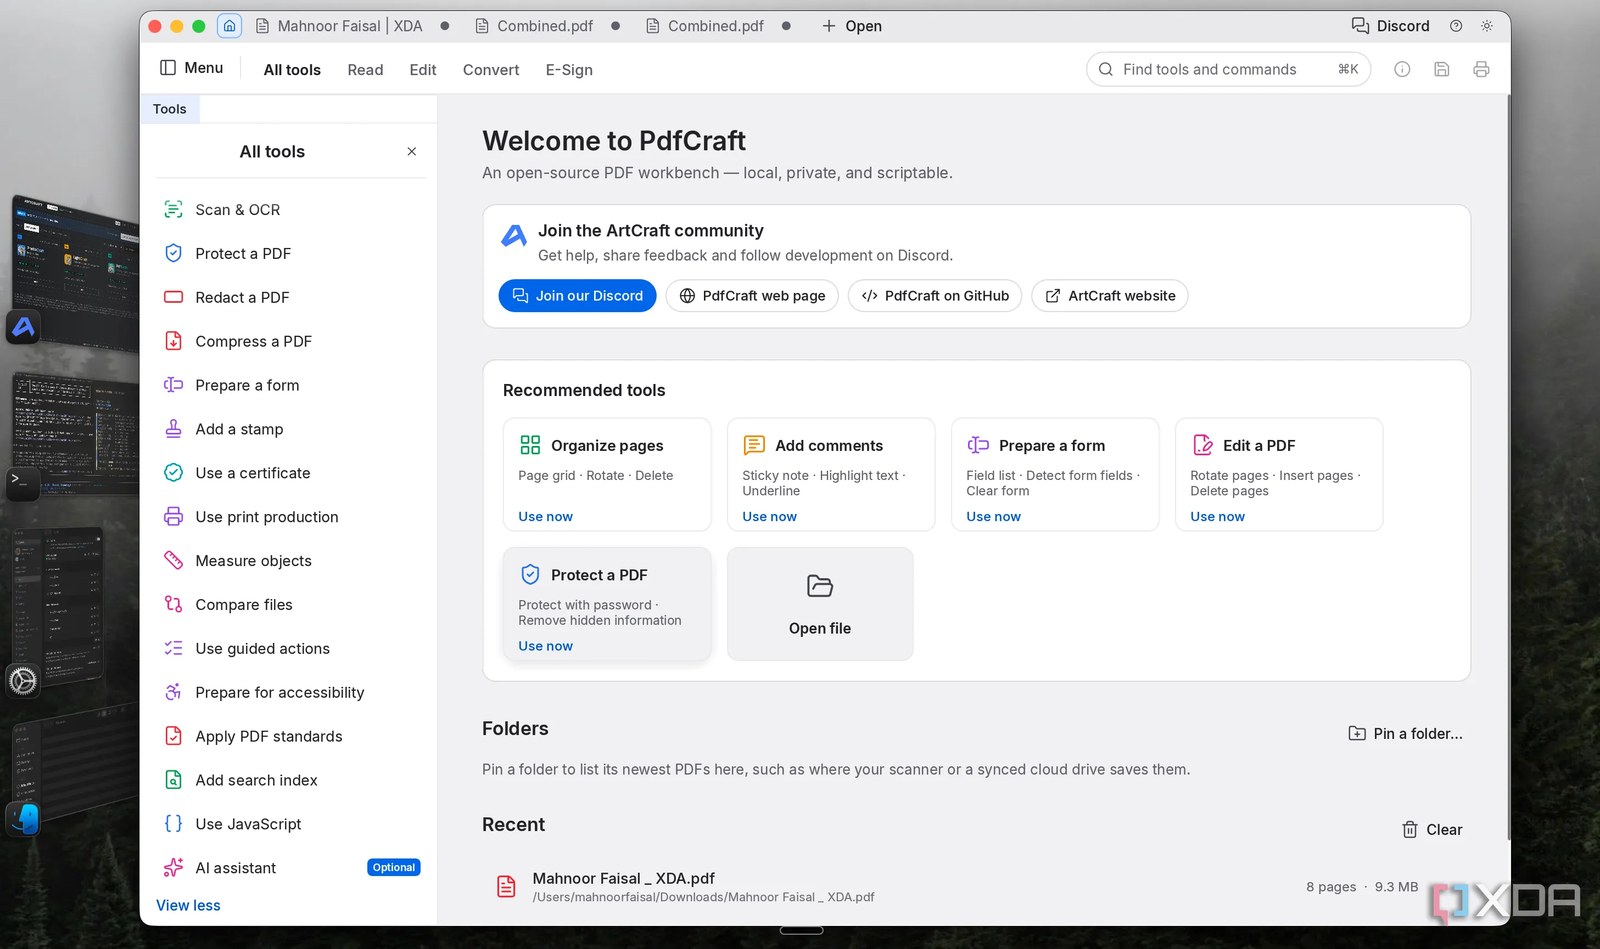1600x949 pixels.
Task: Launch the AI assistant tool
Action: click(x=291, y=868)
